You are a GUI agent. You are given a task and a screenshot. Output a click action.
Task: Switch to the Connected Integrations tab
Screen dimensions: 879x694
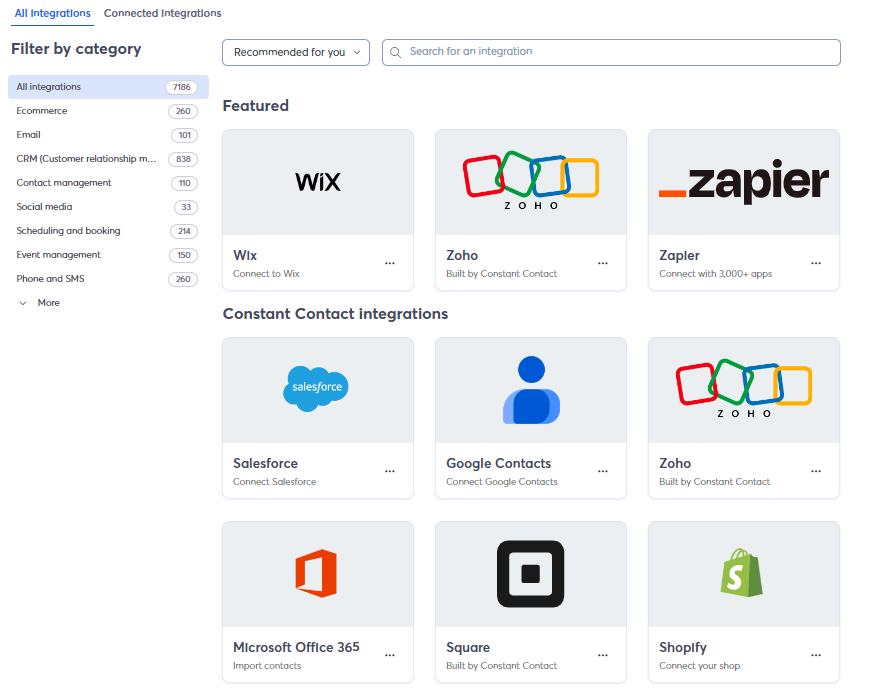(163, 14)
